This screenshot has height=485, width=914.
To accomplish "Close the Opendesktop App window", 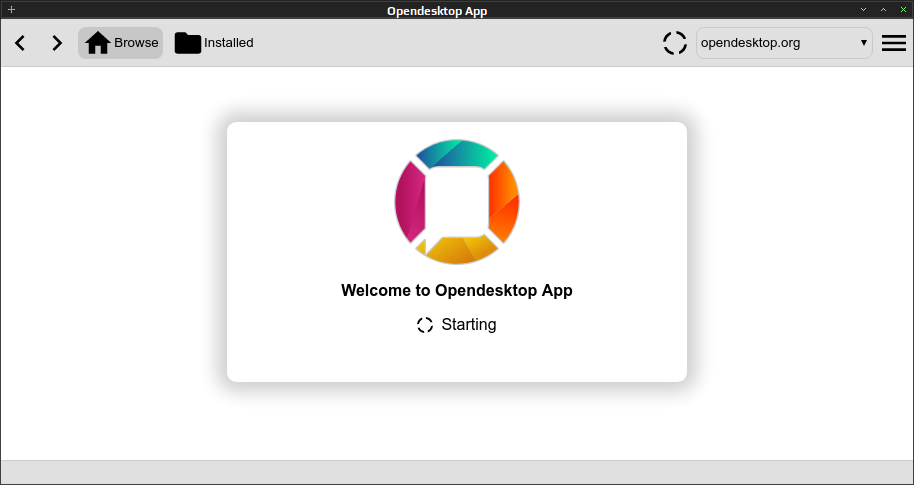I will tap(902, 10).
